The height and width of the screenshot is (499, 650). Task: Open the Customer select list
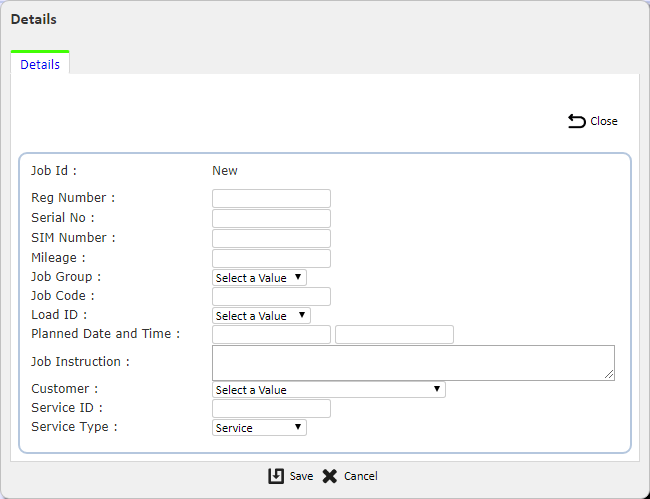(x=329, y=390)
